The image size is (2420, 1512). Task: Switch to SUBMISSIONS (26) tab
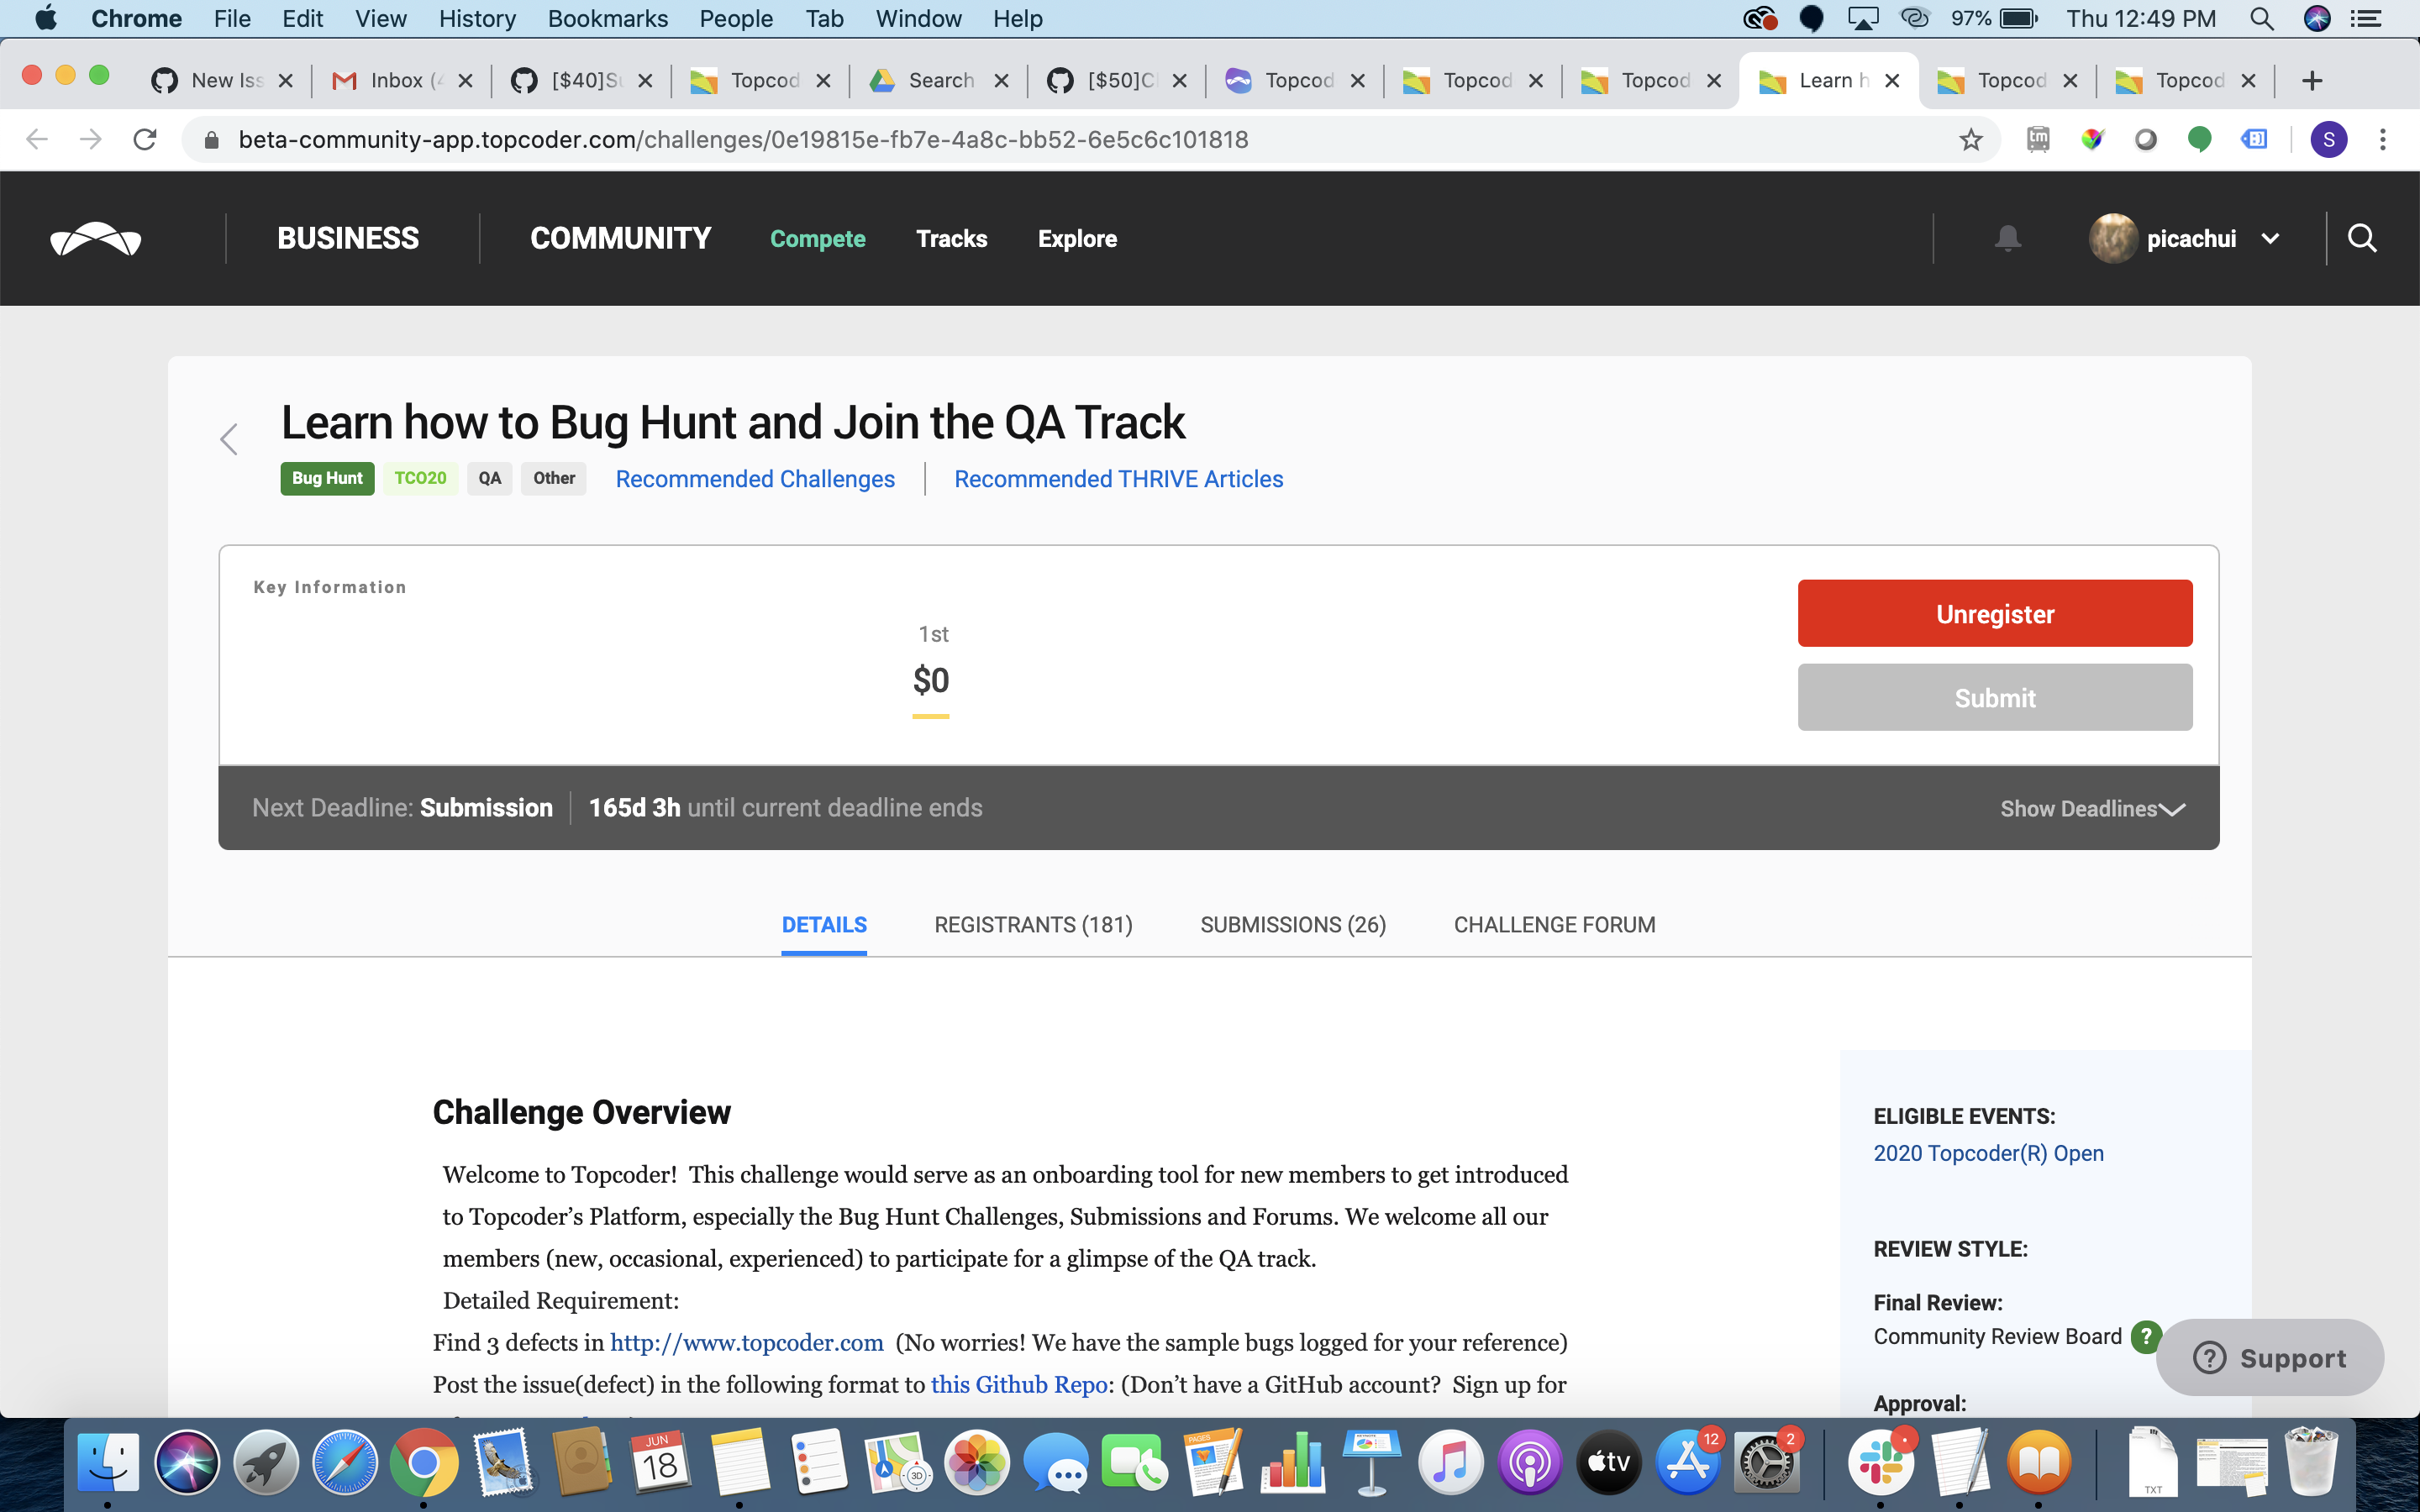(1293, 925)
